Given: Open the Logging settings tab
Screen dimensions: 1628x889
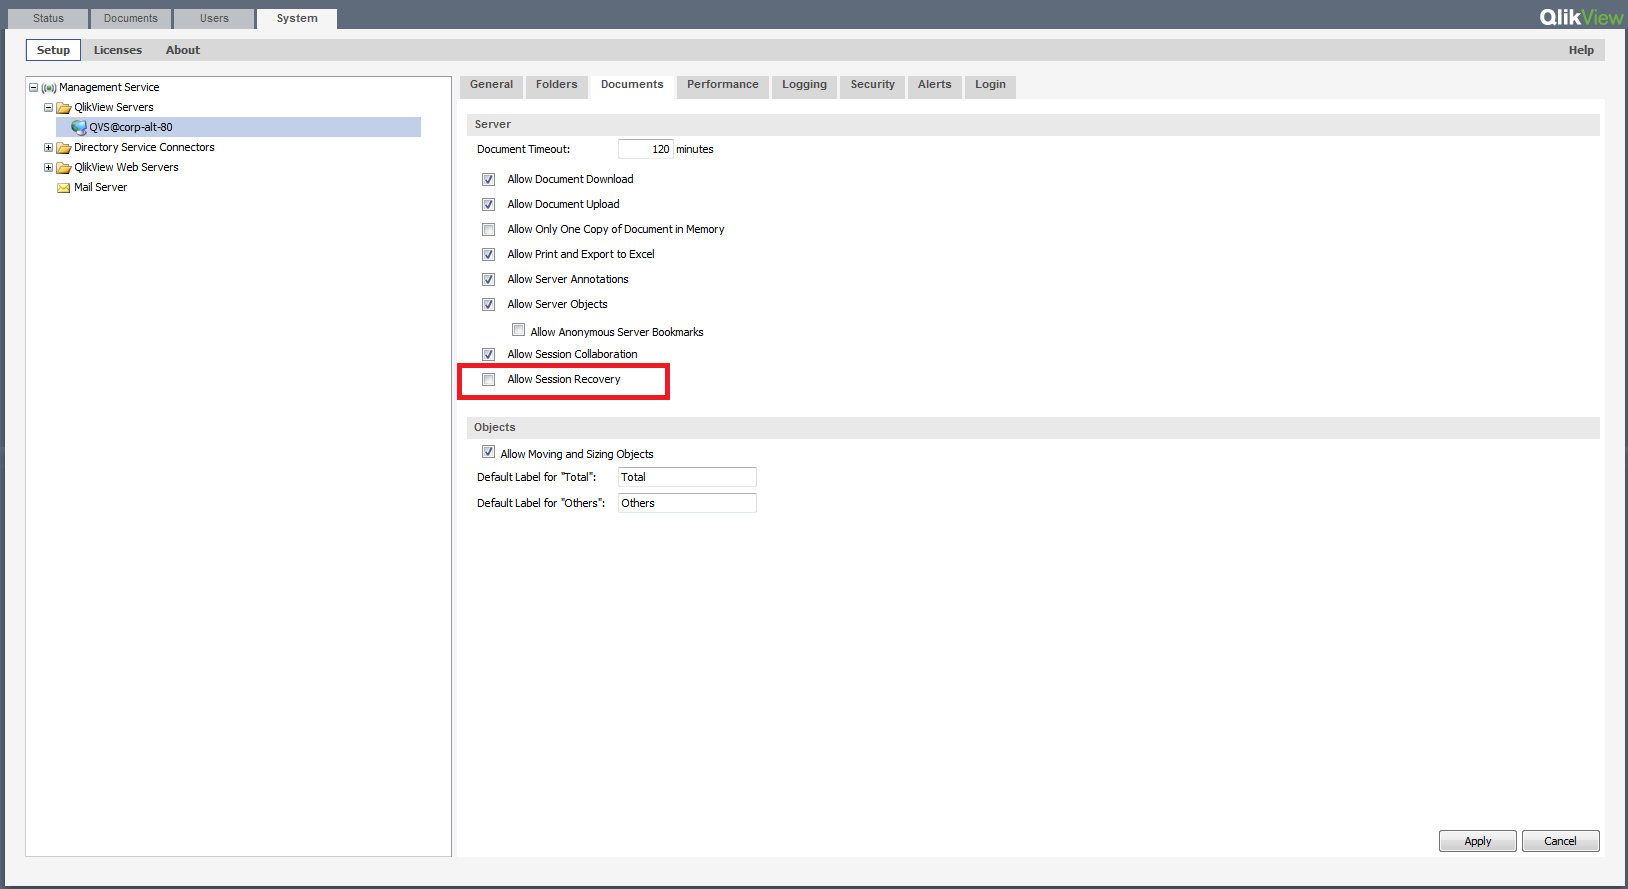Looking at the screenshot, I should coord(804,86).
